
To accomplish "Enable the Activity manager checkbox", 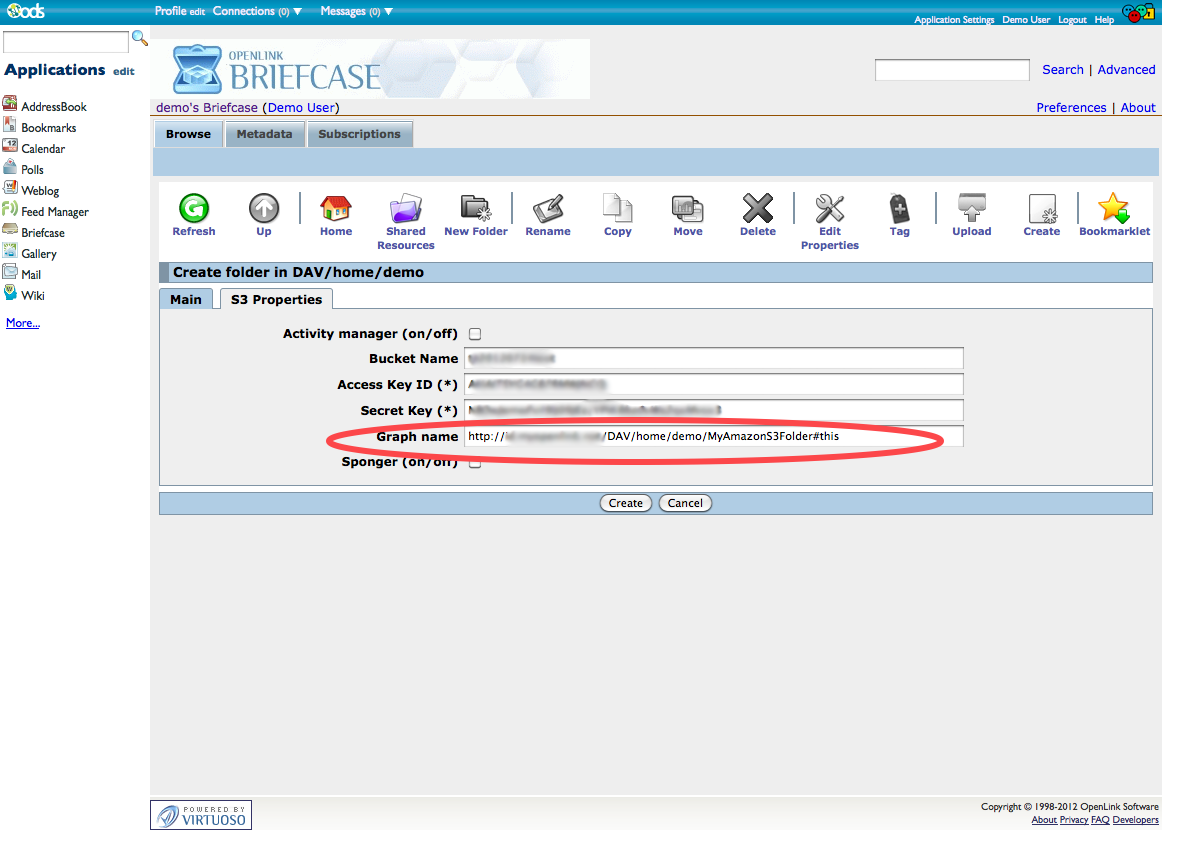I will [475, 334].
